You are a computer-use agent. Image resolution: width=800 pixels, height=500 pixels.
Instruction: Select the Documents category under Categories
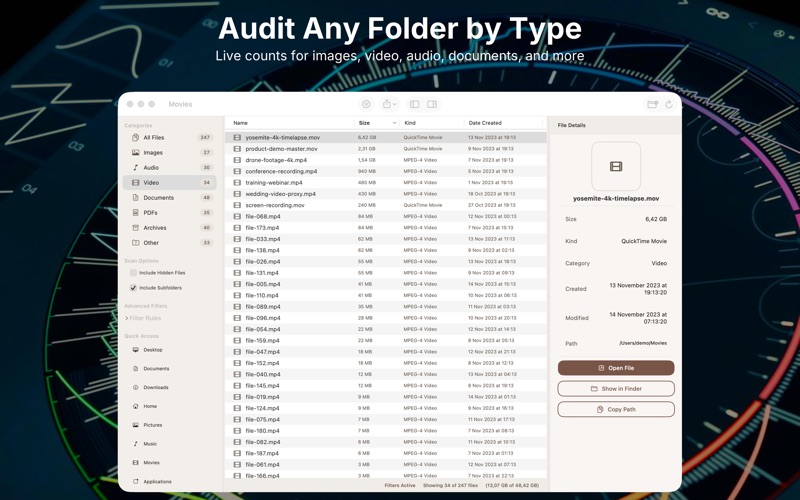click(x=169, y=197)
